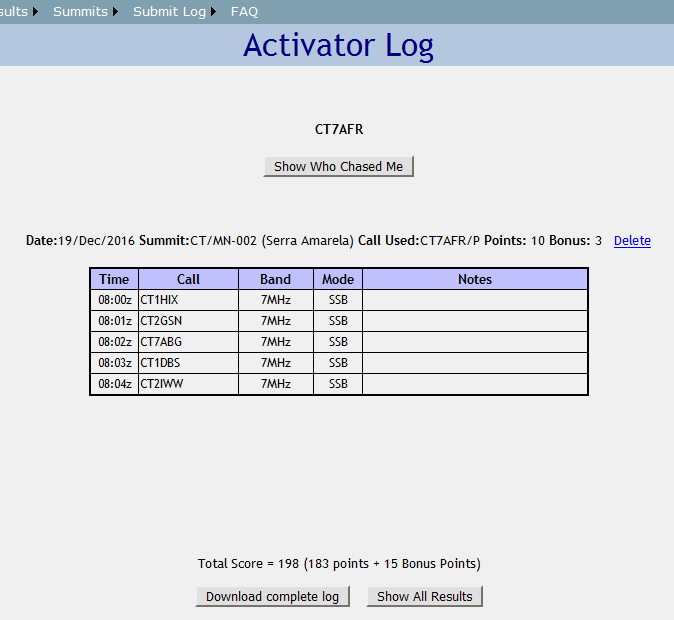Click the Call column header
The image size is (674, 620).
188,279
